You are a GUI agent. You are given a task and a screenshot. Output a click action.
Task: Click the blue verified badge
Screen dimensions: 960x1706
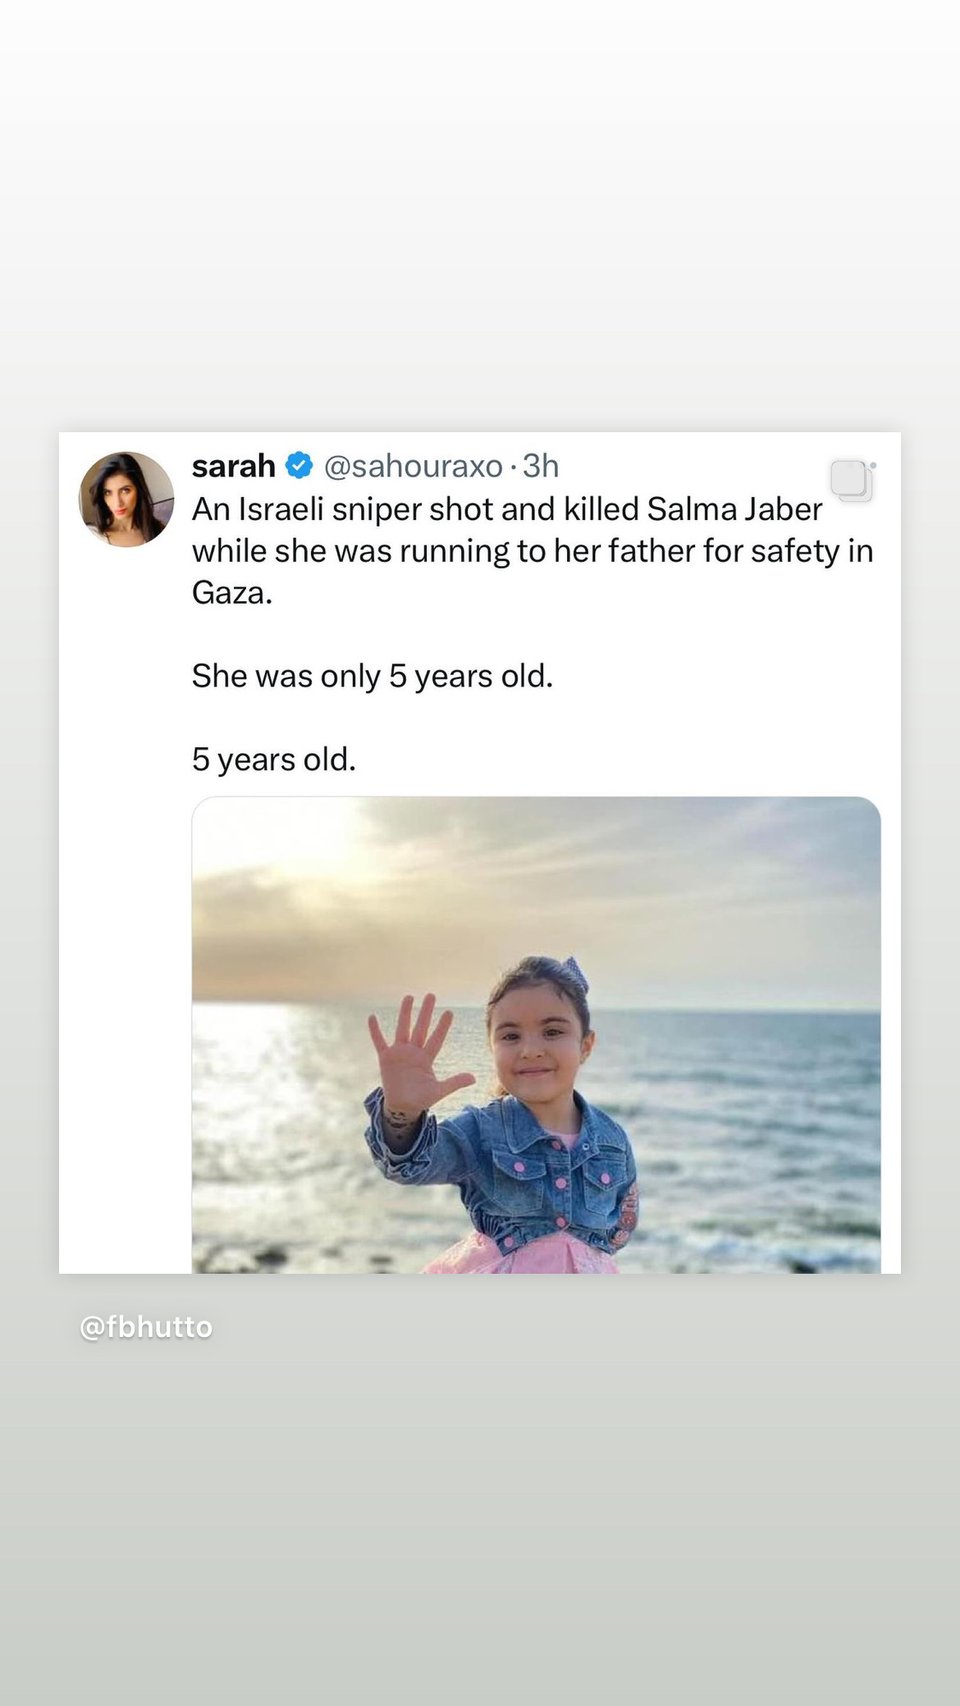click(x=299, y=465)
